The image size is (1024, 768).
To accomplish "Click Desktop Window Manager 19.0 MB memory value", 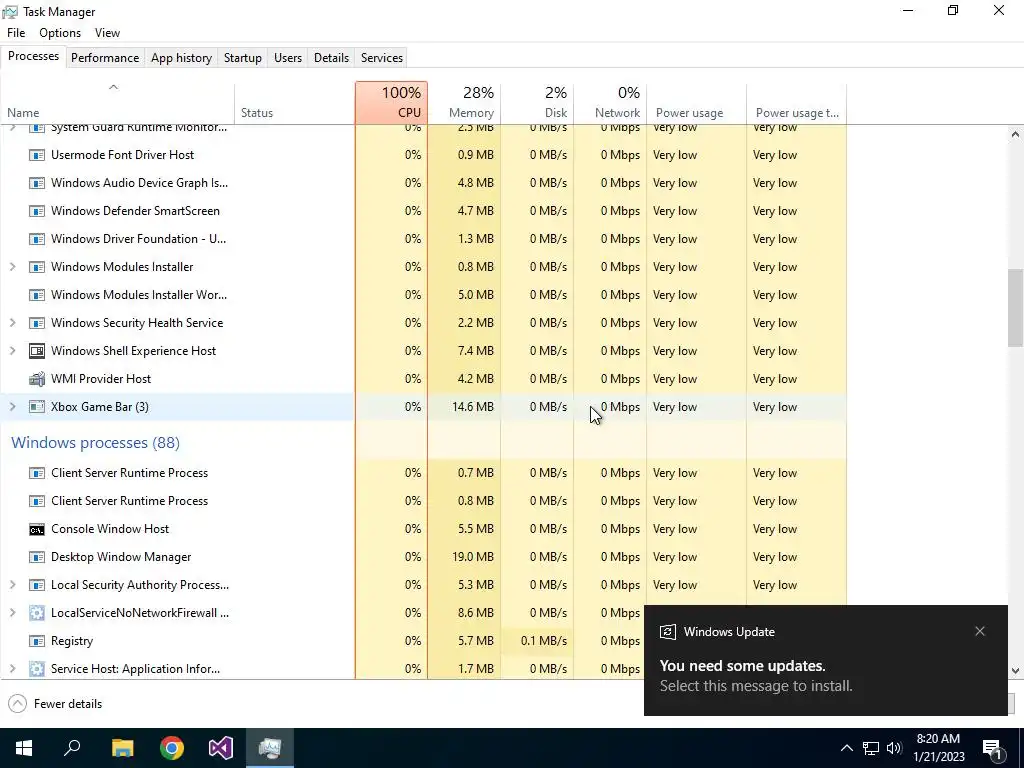I will click(472, 557).
